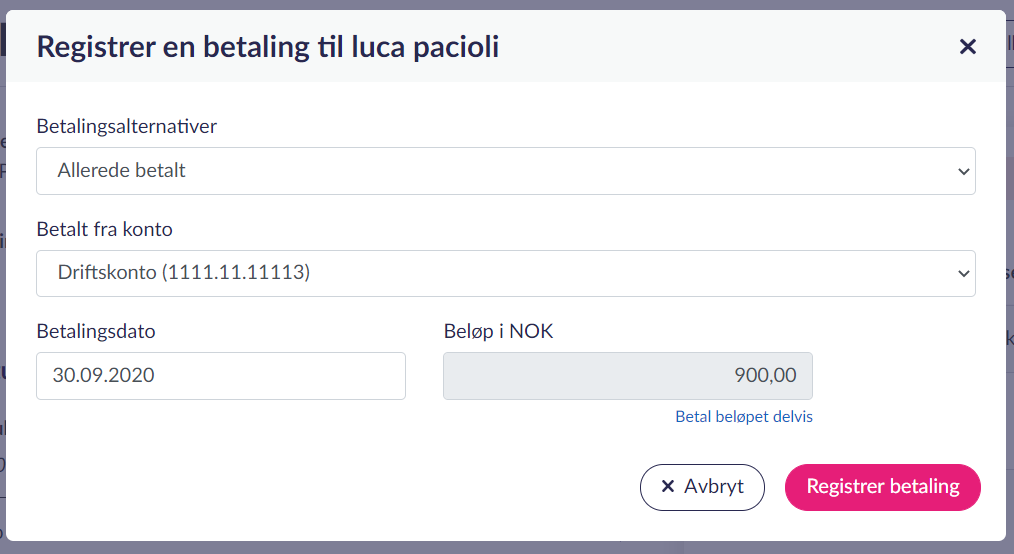This screenshot has height=554, width=1014.
Task: Expand the Betalt fra konto dropdown
Action: pyautogui.click(x=505, y=273)
